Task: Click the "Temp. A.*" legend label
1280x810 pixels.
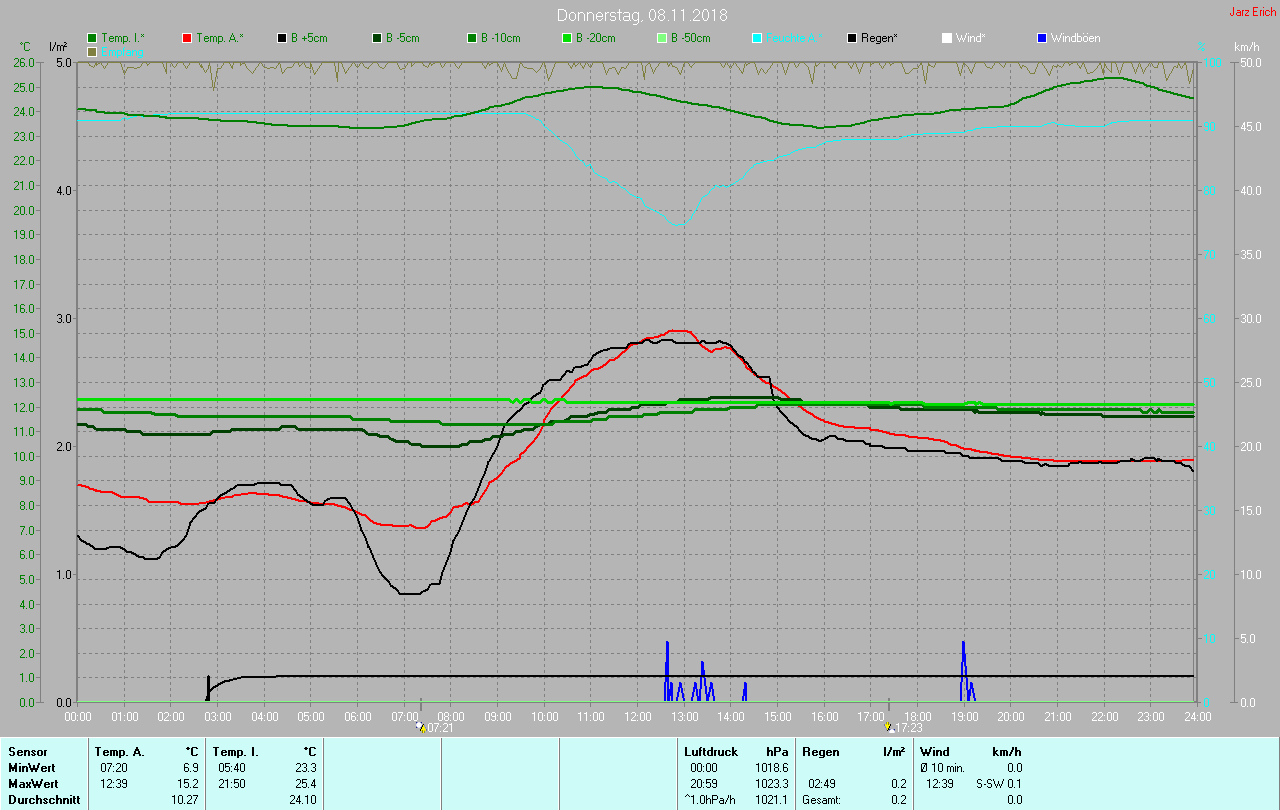Action: (218, 38)
